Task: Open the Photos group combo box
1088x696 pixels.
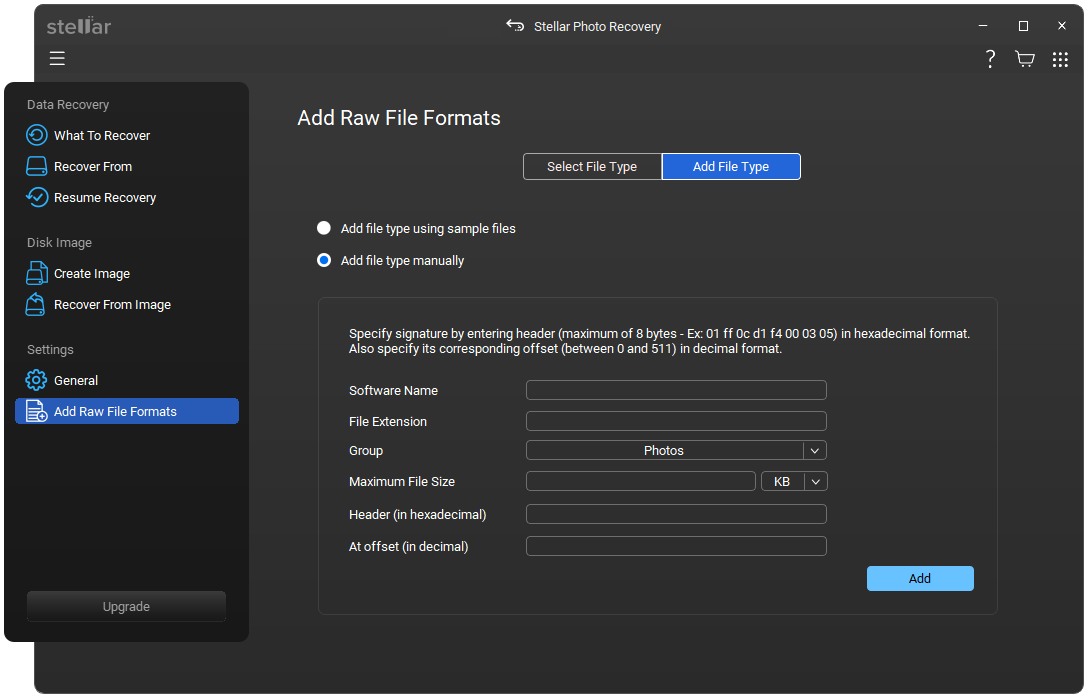Action: pos(676,450)
